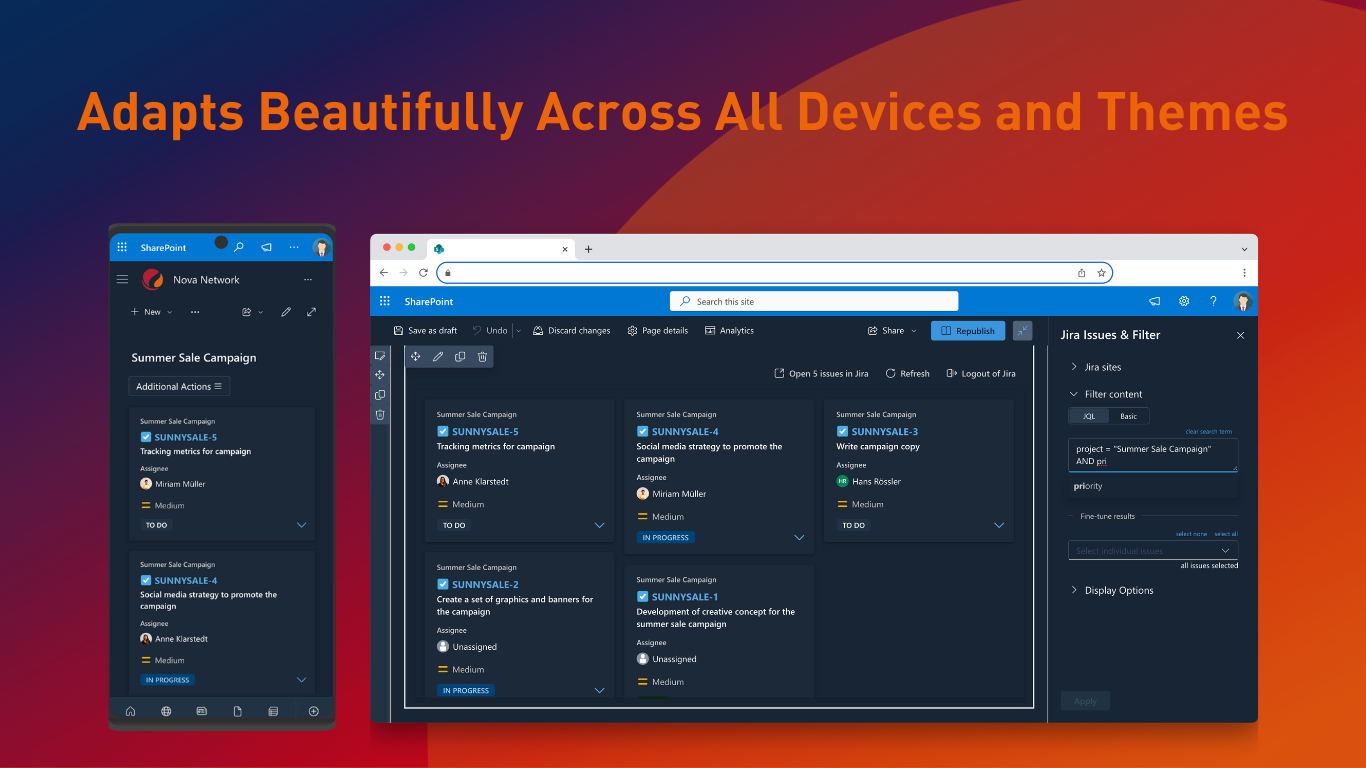The image size is (1366, 768).
Task: Click the move web part icon
Action: [x=415, y=357]
